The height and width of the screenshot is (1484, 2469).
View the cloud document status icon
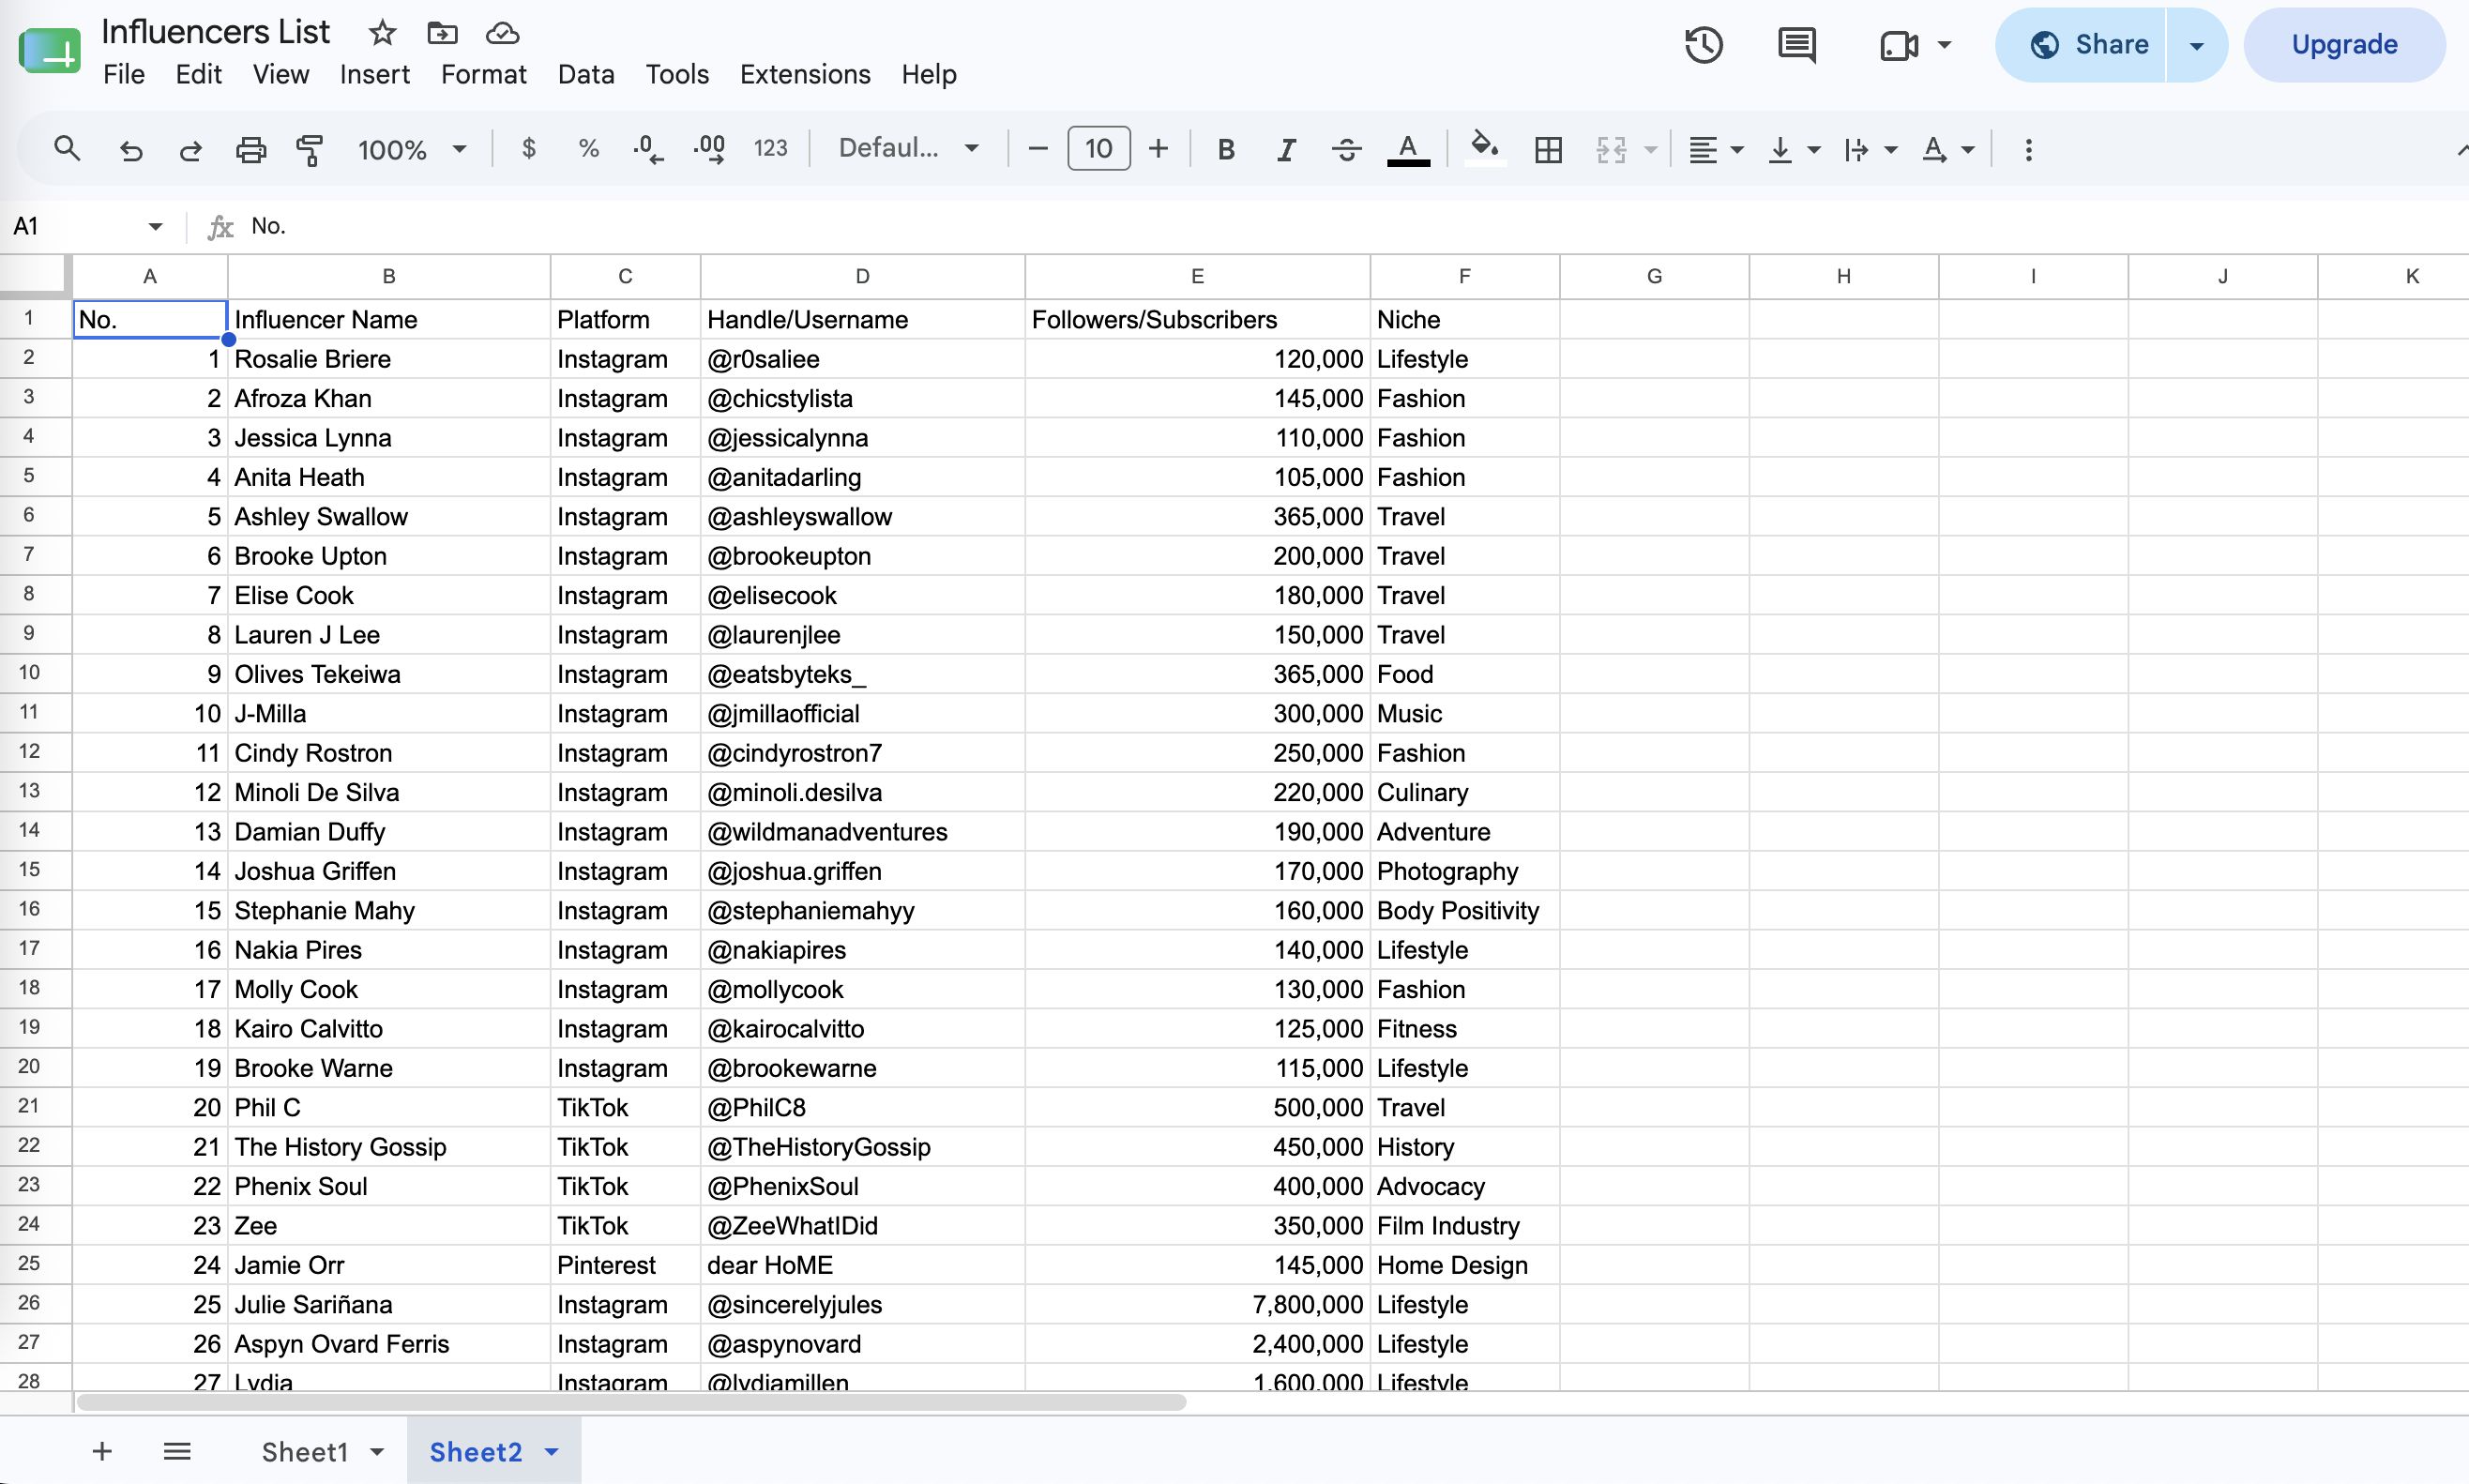pyautogui.click(x=502, y=33)
